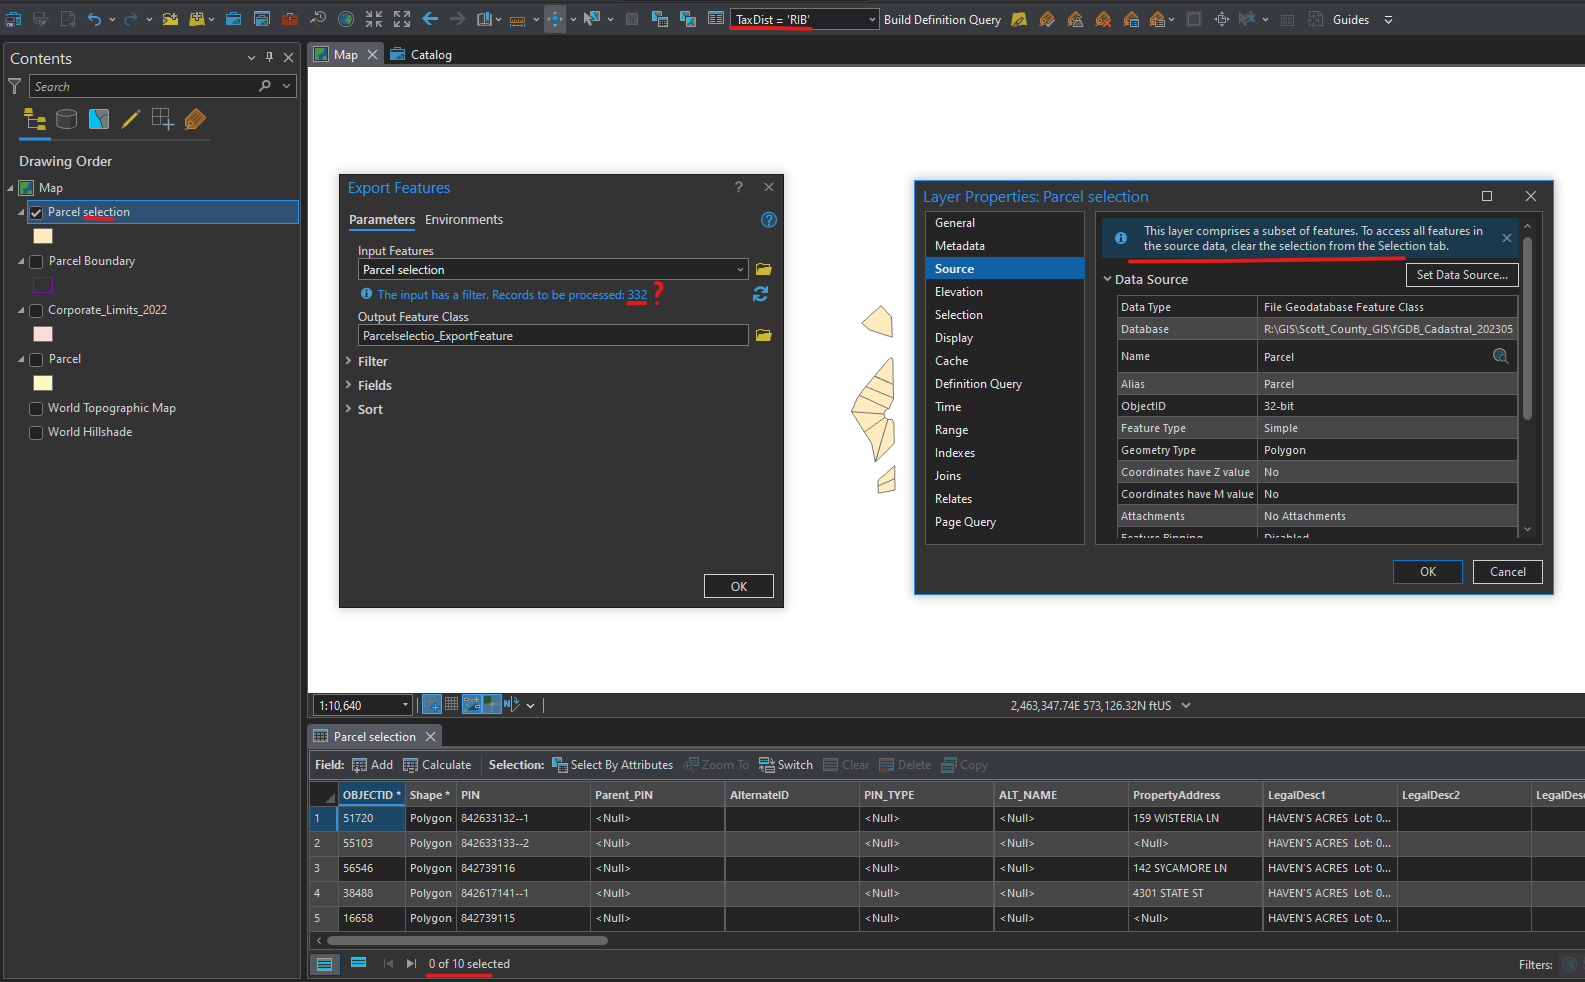
Task: Open the Input Features dropdown
Action: tap(740, 270)
